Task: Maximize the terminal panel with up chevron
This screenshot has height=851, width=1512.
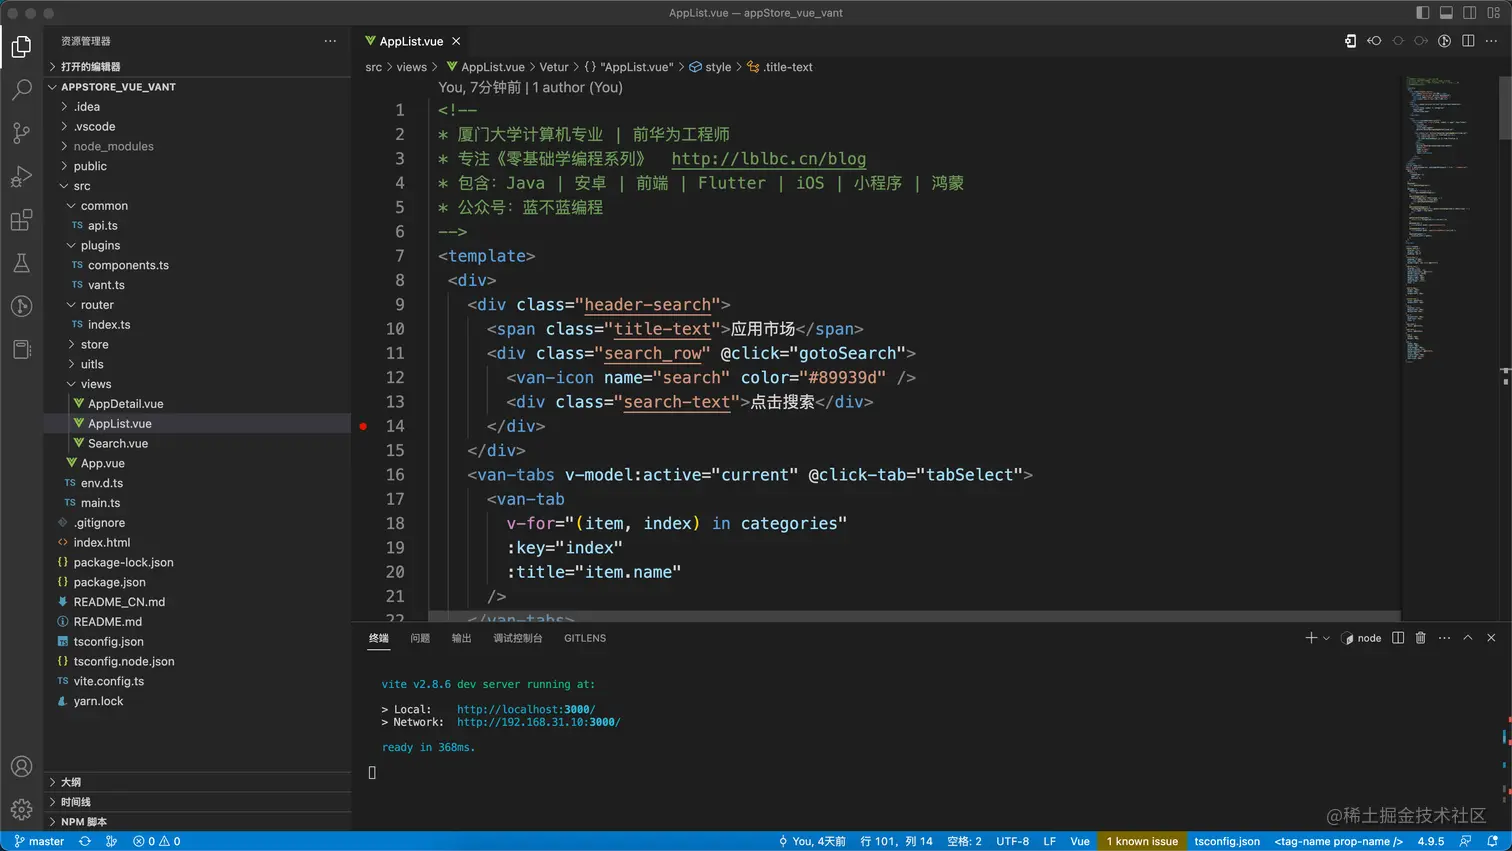Action: [x=1468, y=638]
